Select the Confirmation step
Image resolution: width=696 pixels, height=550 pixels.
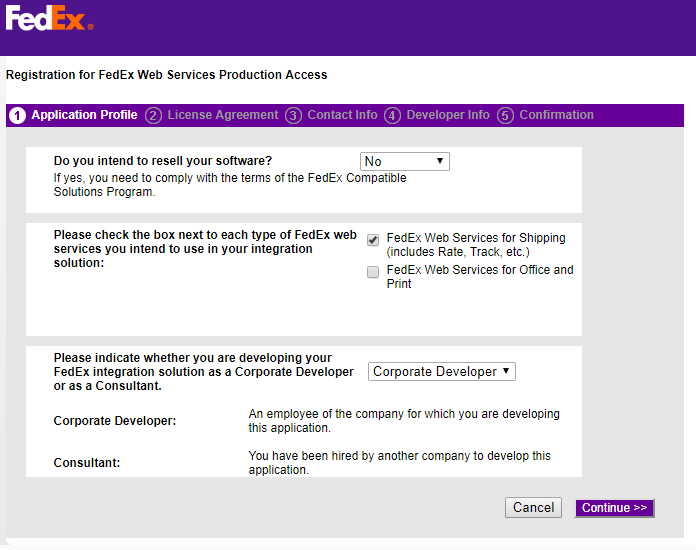click(x=556, y=115)
